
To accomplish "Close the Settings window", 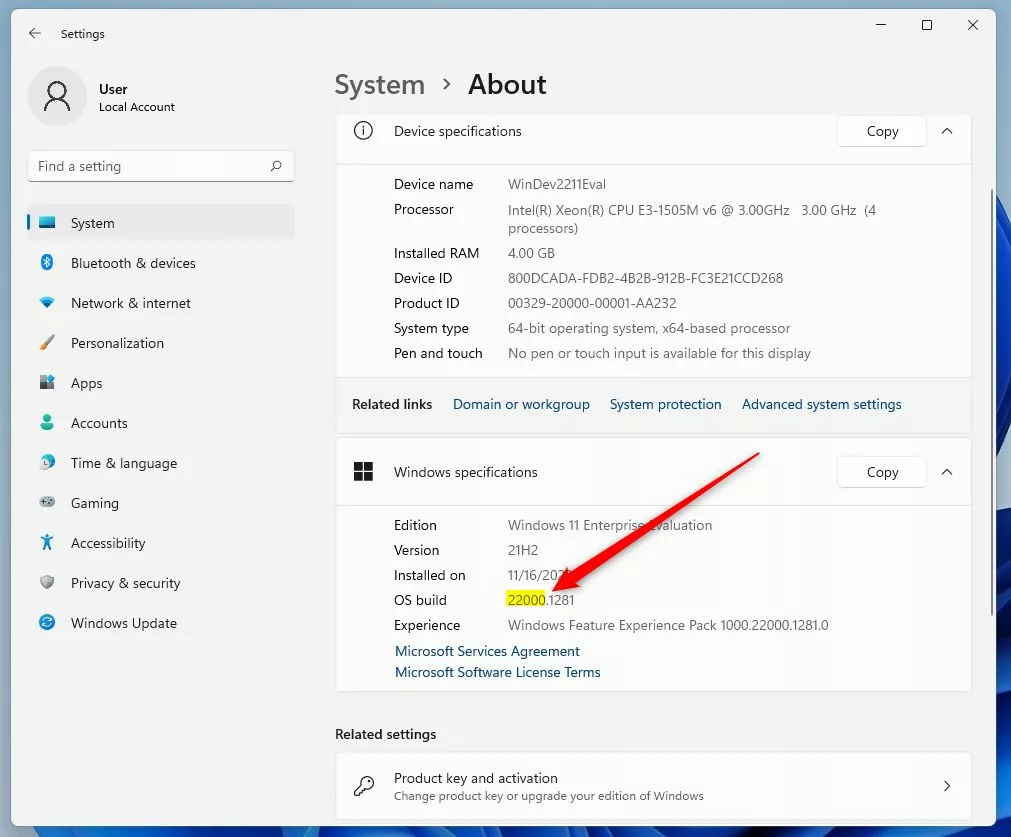I will click(x=973, y=25).
